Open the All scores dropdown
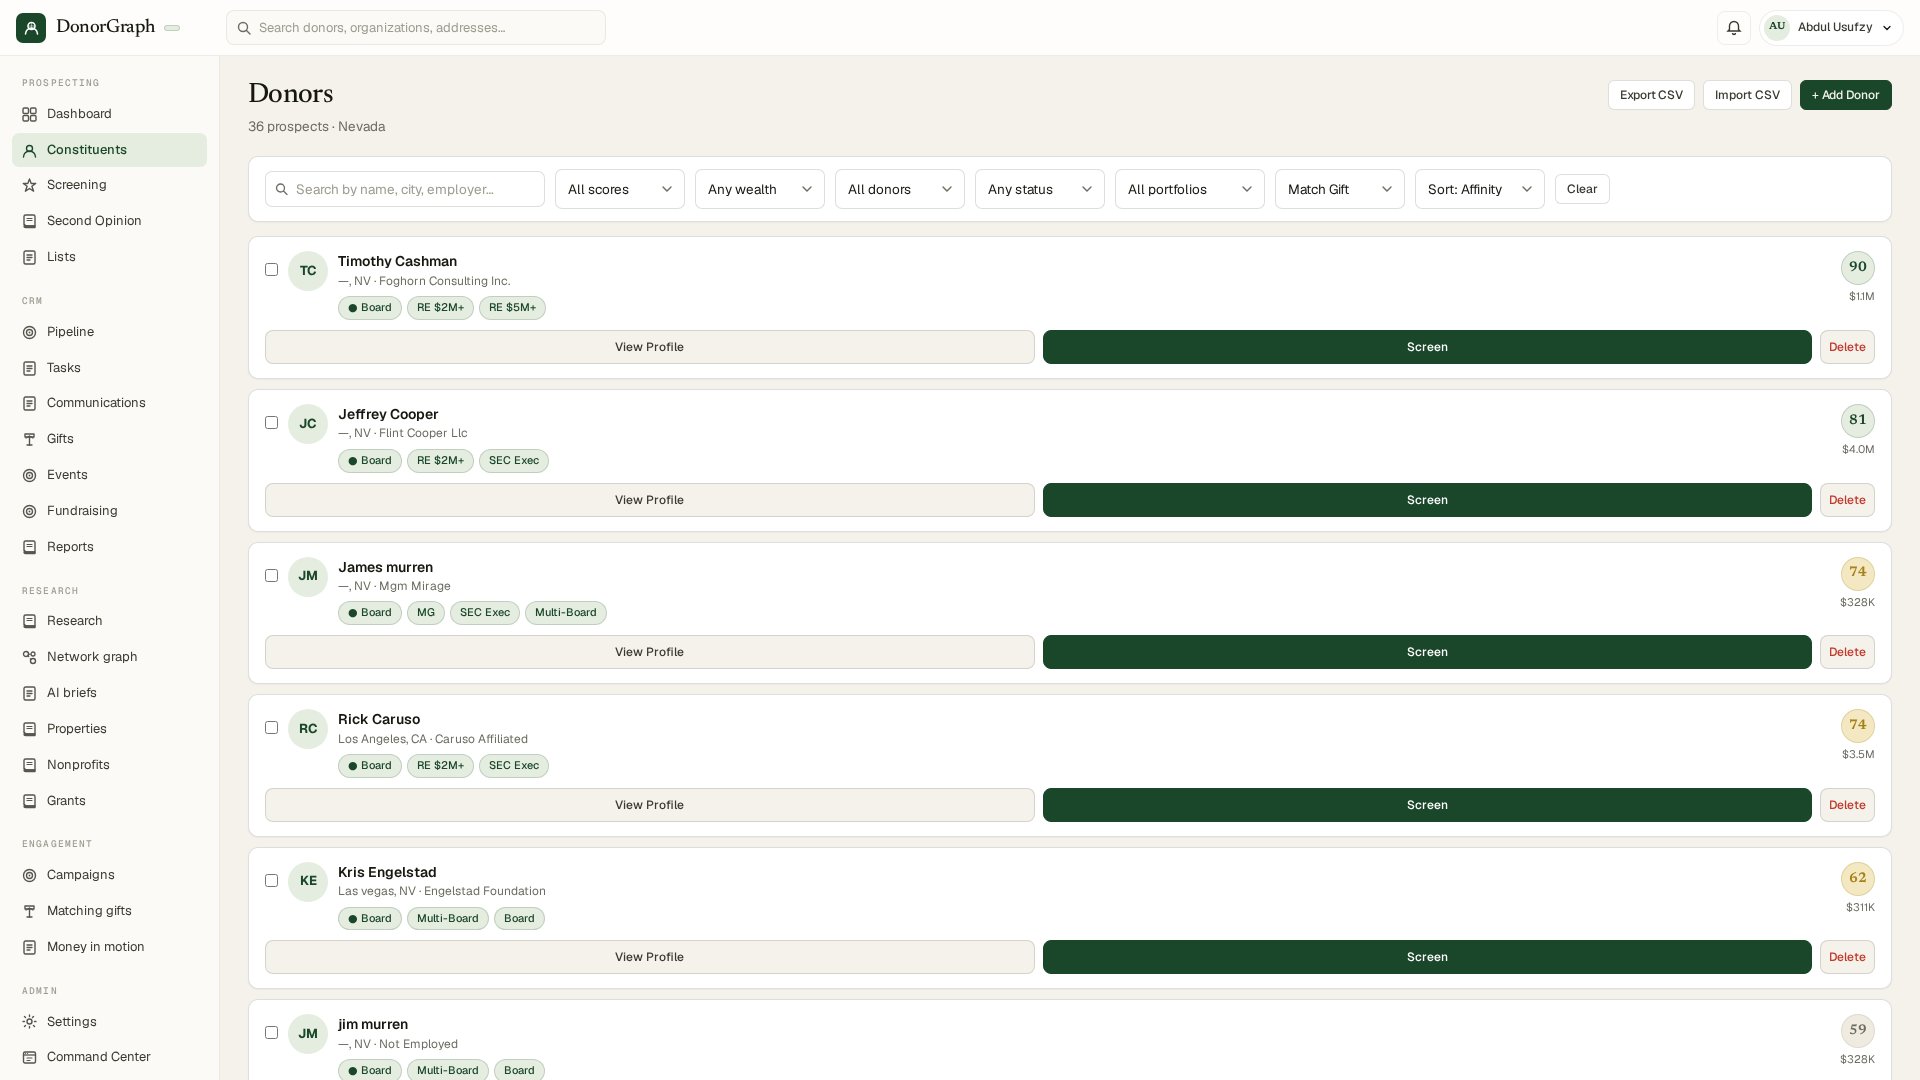This screenshot has width=1920, height=1080. pyautogui.click(x=620, y=189)
